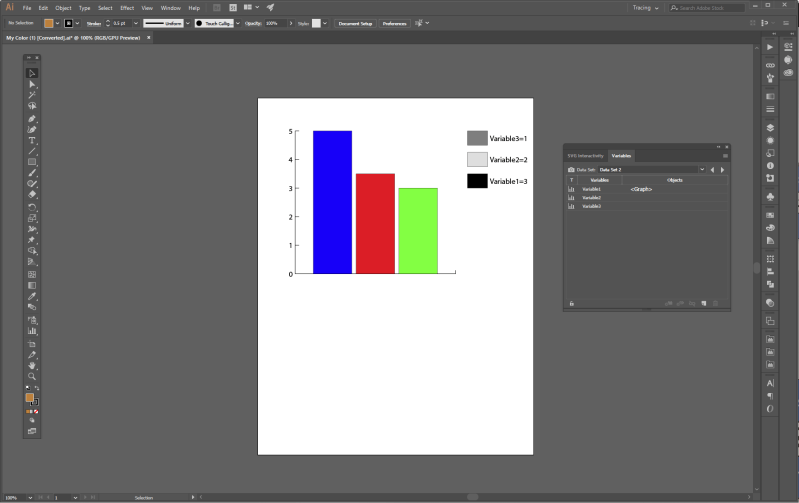
Task: Select the Pen tool
Action: click(x=32, y=118)
